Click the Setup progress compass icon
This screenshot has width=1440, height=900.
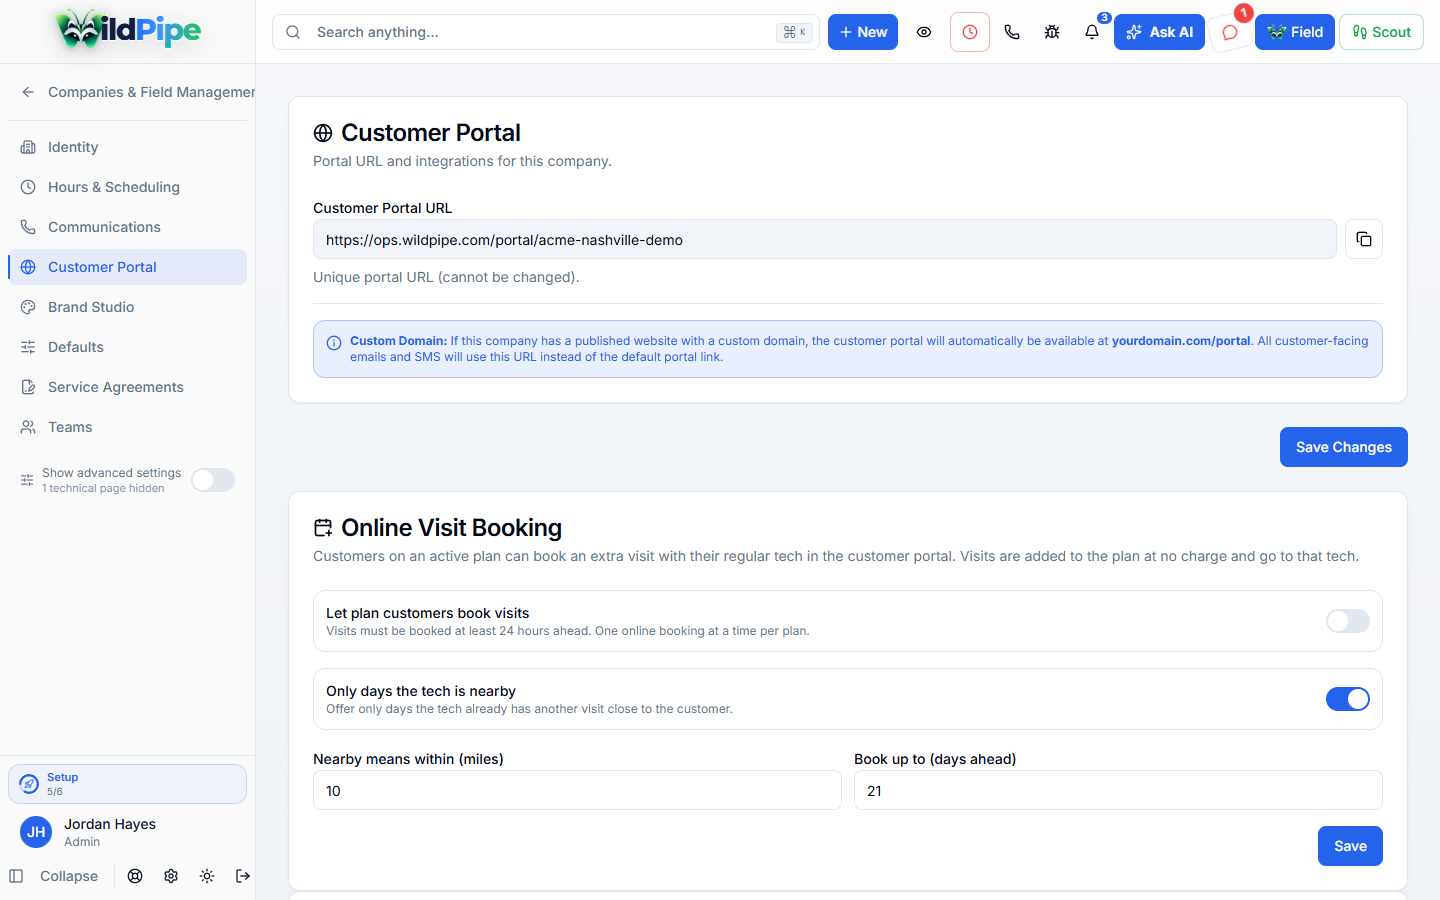(29, 784)
